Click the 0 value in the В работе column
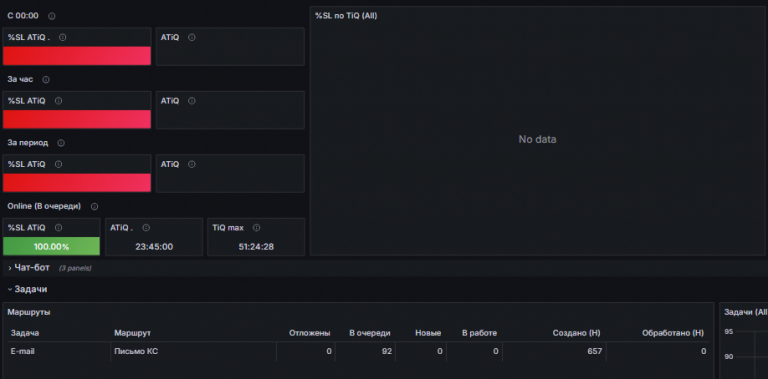This screenshot has height=379, width=768. 496,351
